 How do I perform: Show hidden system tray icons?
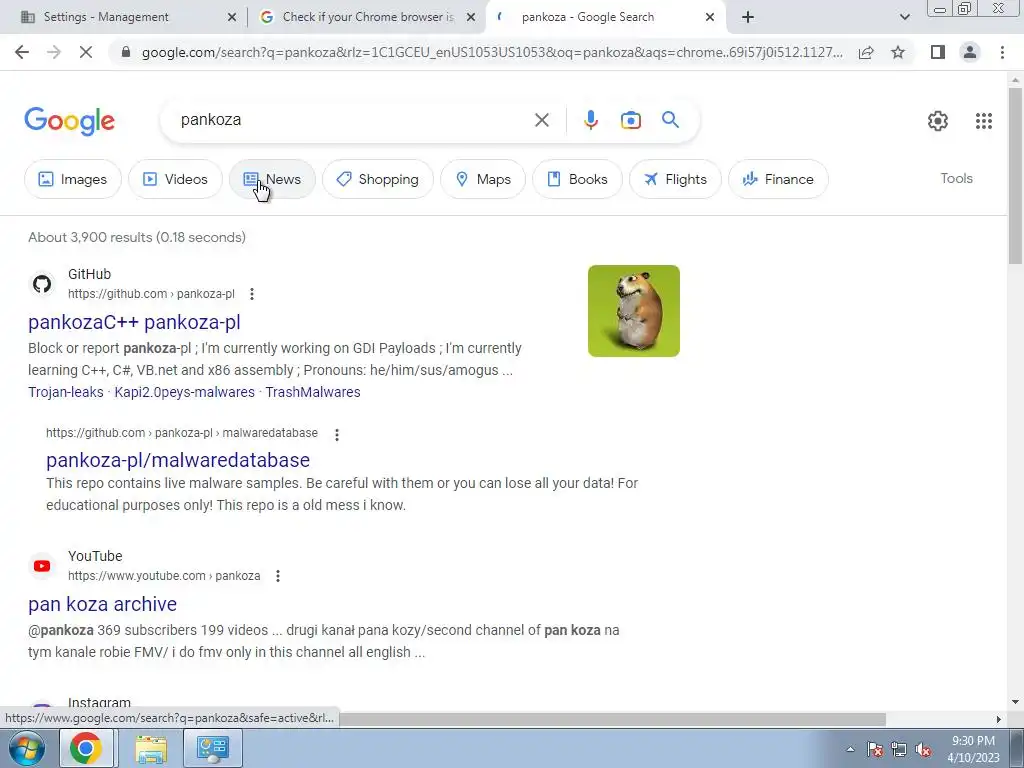pyautogui.click(x=850, y=749)
